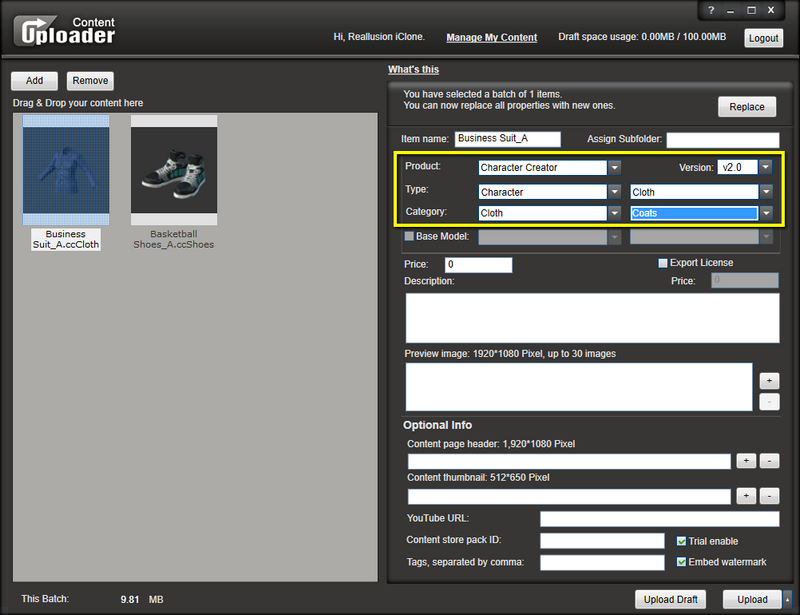This screenshot has width=800, height=615.
Task: Click minus button beside content page header
Action: point(769,461)
